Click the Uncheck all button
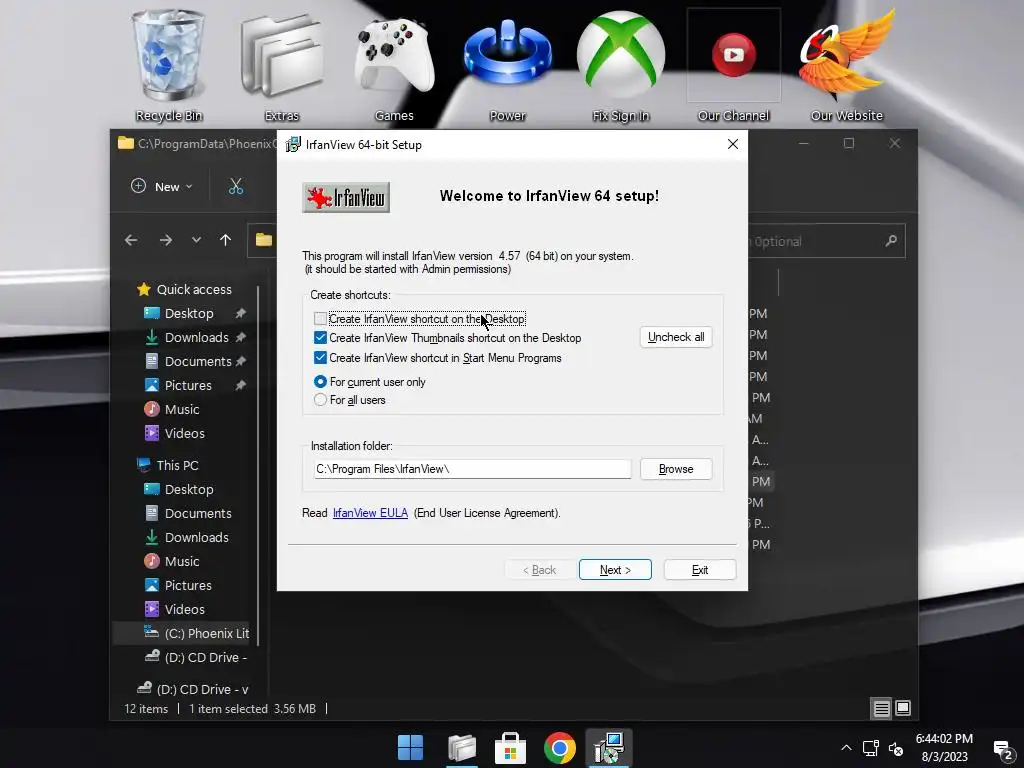The image size is (1024, 768). point(676,337)
